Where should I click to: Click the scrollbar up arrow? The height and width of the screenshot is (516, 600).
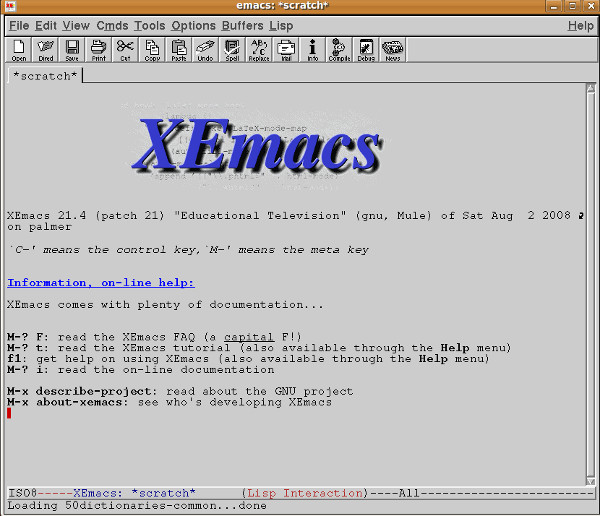(x=590, y=88)
